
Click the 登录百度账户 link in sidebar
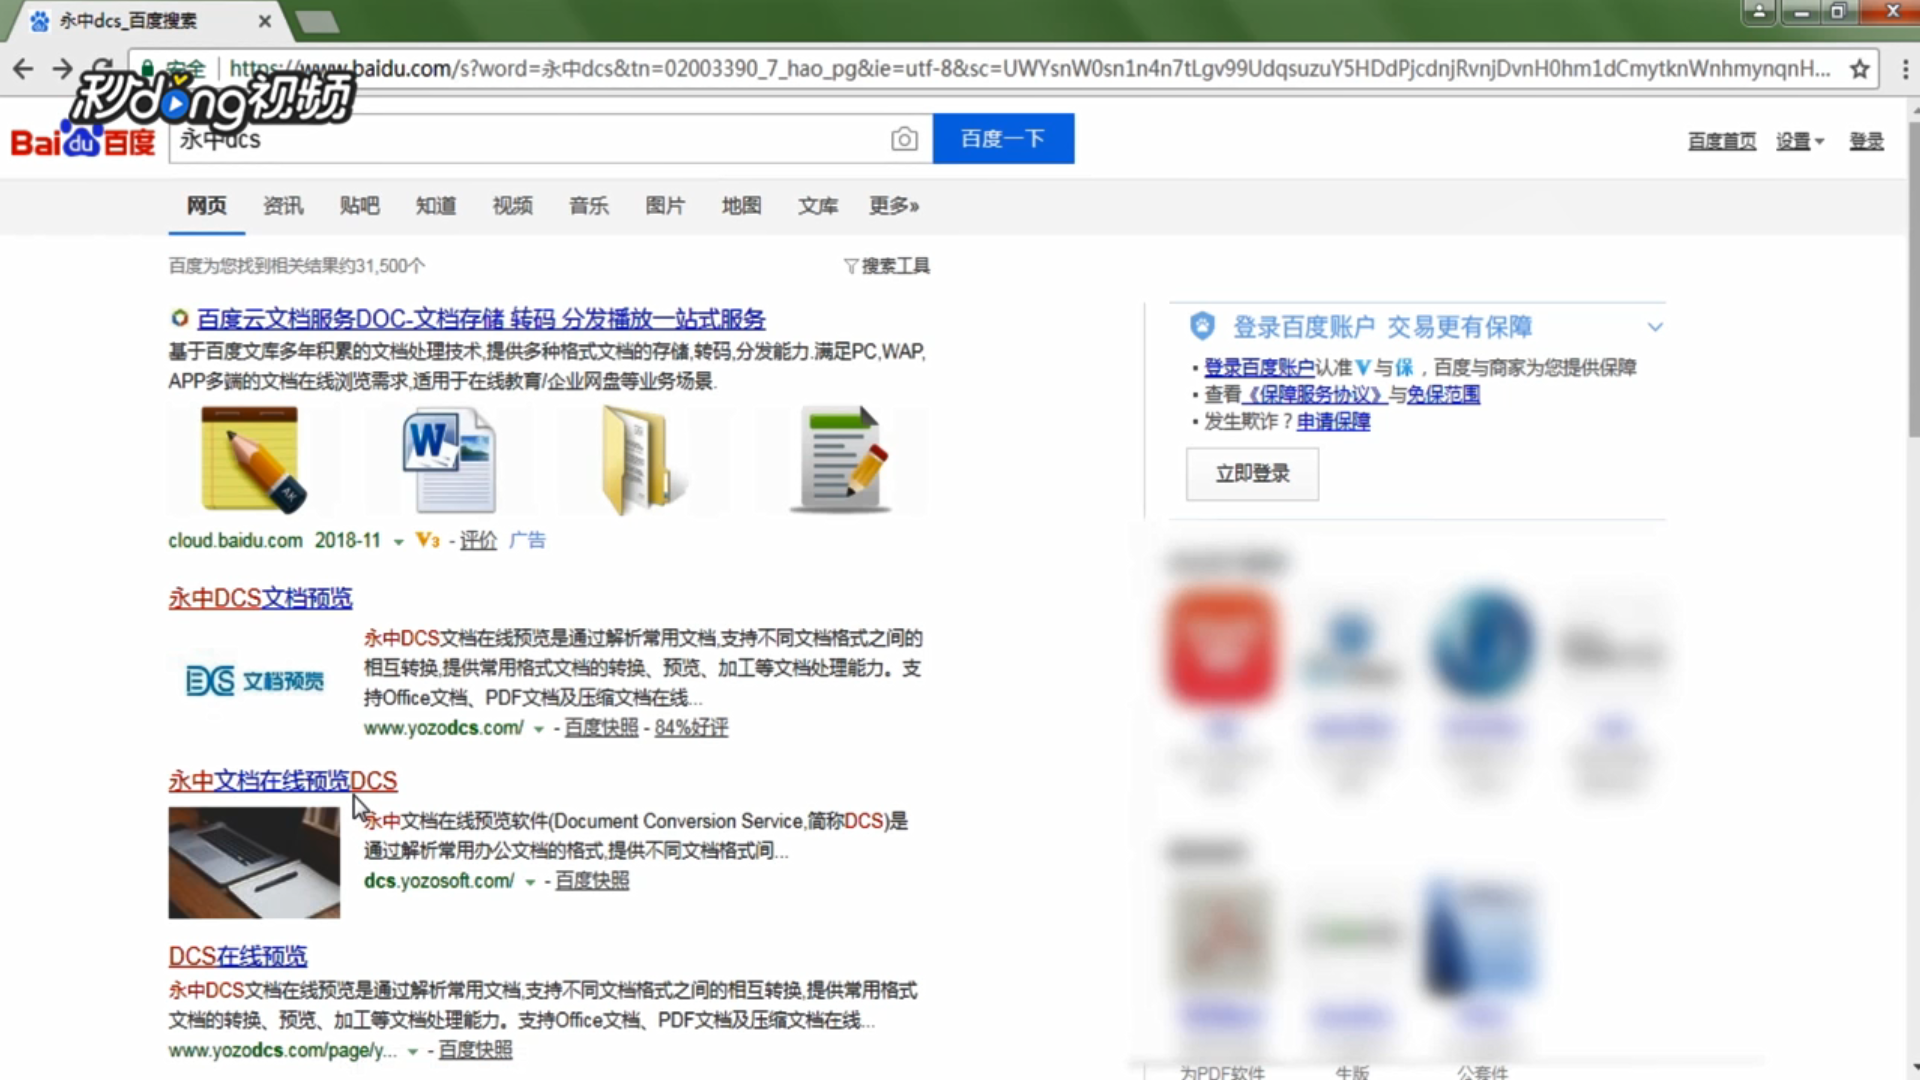coord(1259,367)
